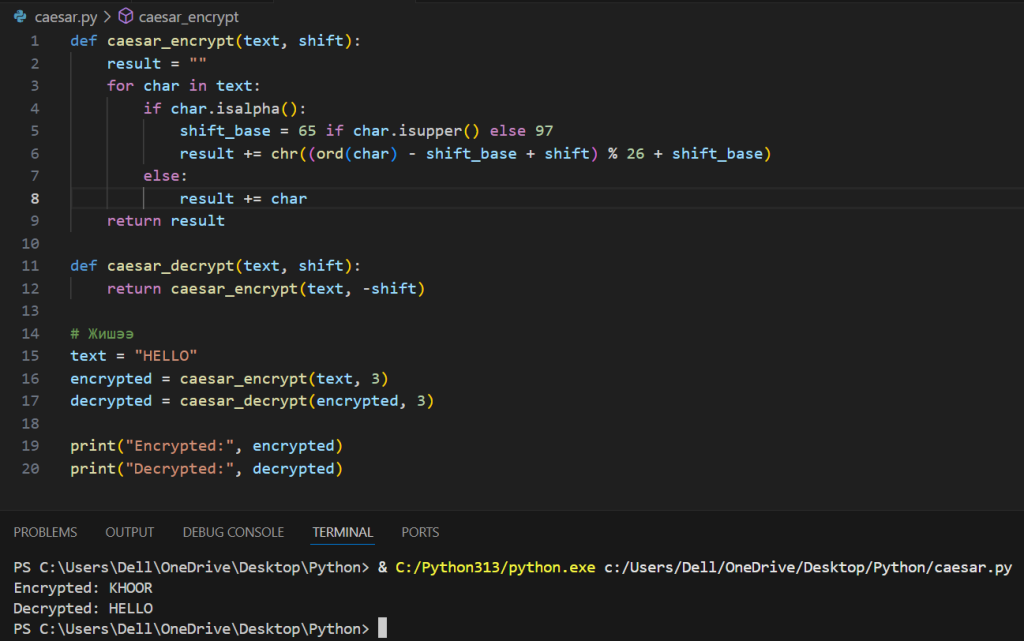1024x641 pixels.
Task: Show the DEBUG CONSOLE tab
Action: point(233,532)
